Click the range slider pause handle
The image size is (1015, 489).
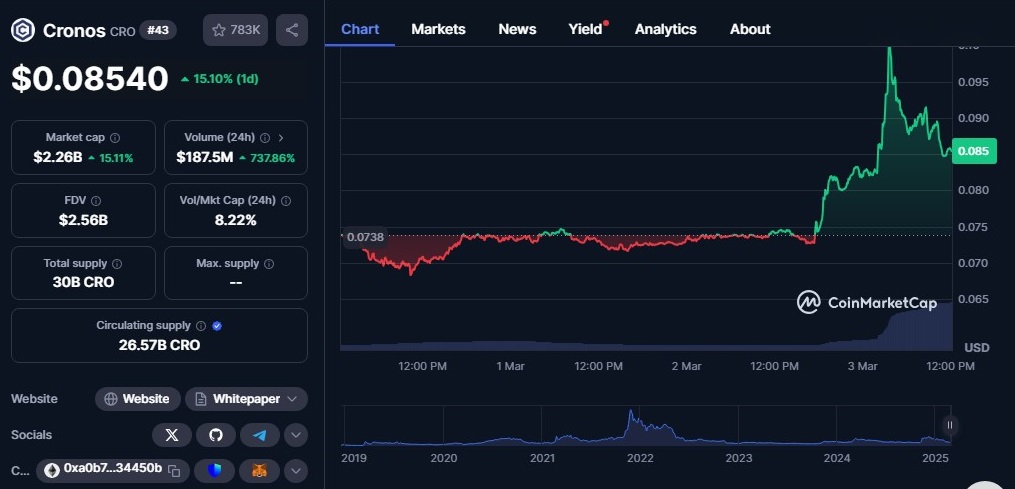click(x=950, y=425)
